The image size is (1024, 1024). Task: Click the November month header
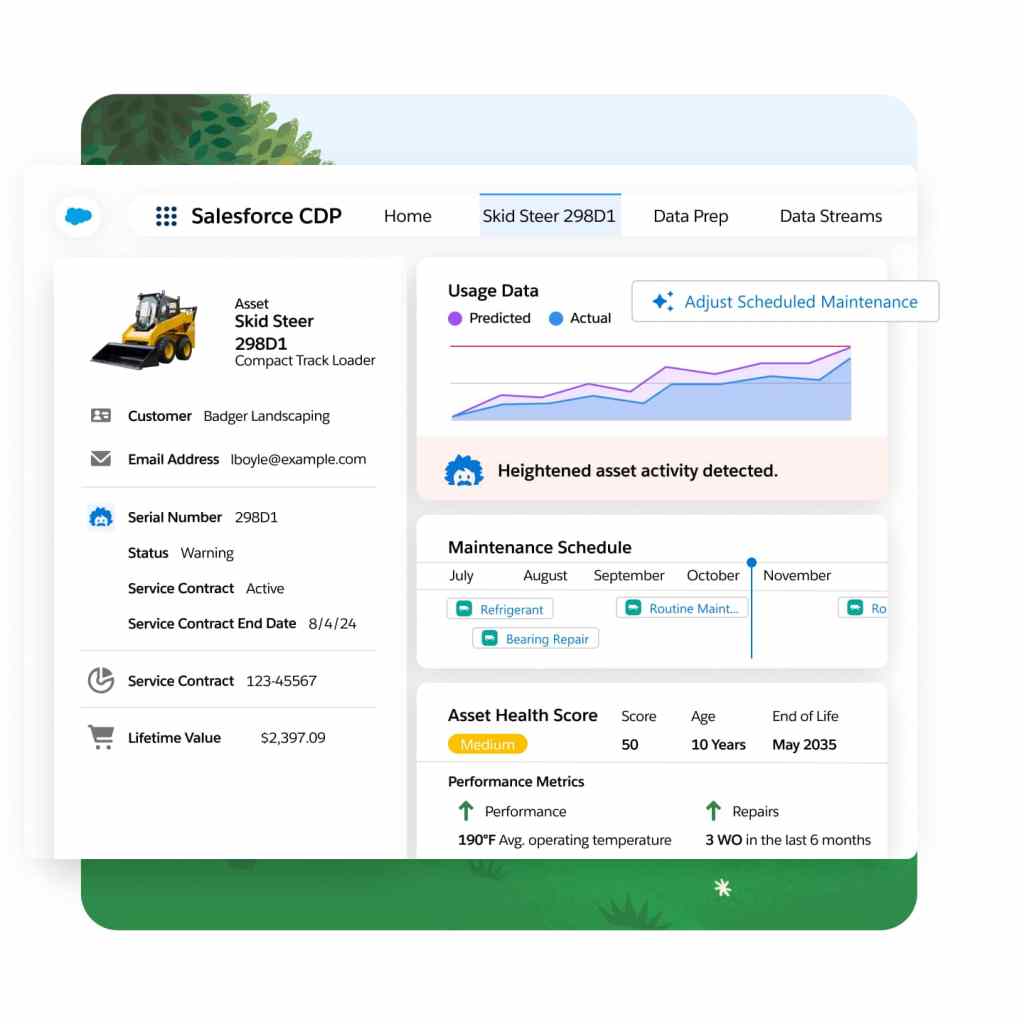[797, 575]
